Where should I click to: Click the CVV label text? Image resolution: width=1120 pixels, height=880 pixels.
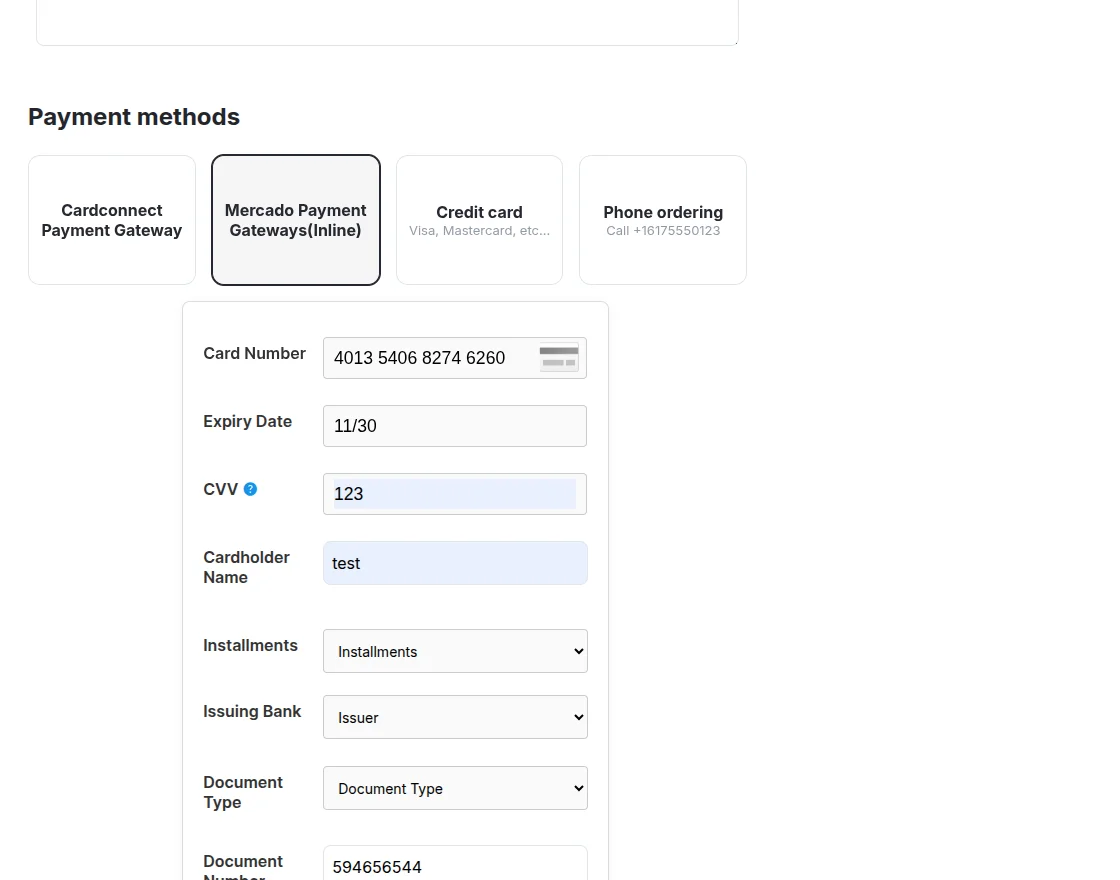pyautogui.click(x=220, y=489)
